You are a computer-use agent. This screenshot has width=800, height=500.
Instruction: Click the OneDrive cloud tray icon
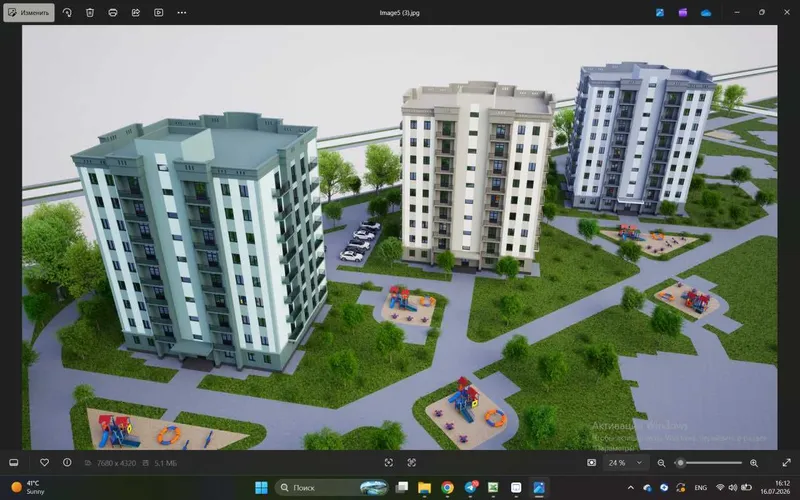647,488
